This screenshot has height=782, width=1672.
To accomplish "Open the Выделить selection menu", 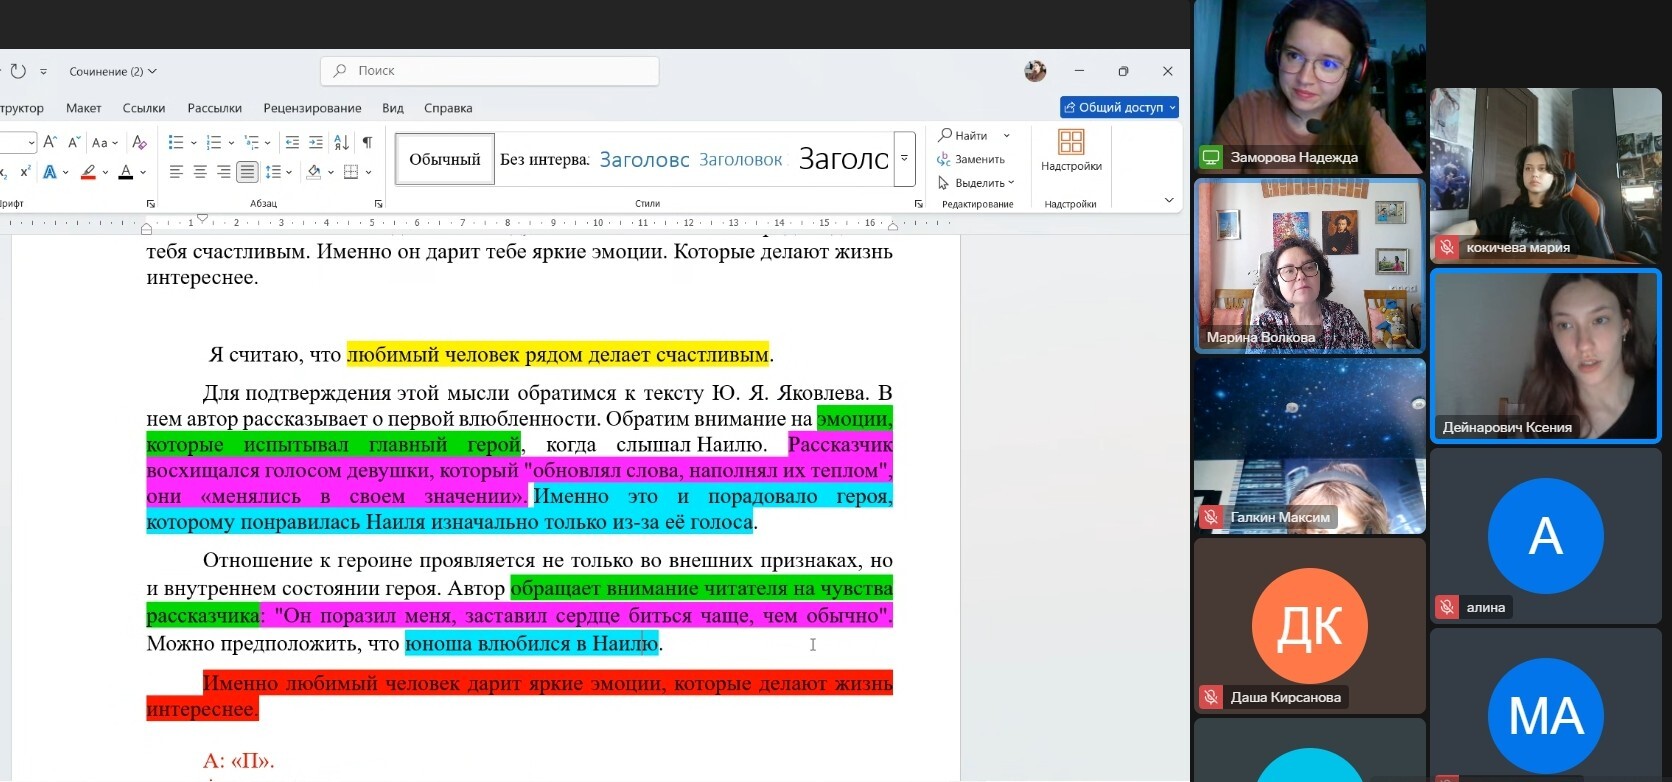I will pyautogui.click(x=976, y=183).
